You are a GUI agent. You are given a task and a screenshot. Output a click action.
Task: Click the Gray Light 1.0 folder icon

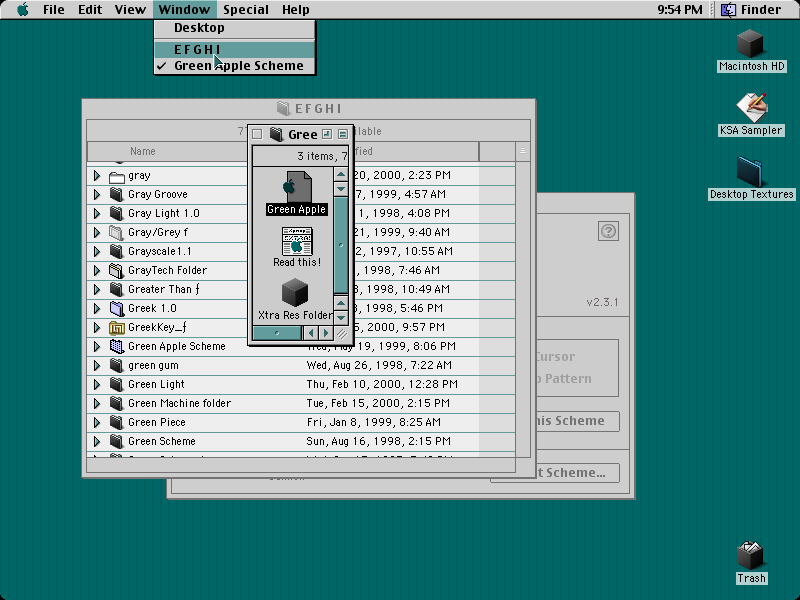tap(117, 213)
